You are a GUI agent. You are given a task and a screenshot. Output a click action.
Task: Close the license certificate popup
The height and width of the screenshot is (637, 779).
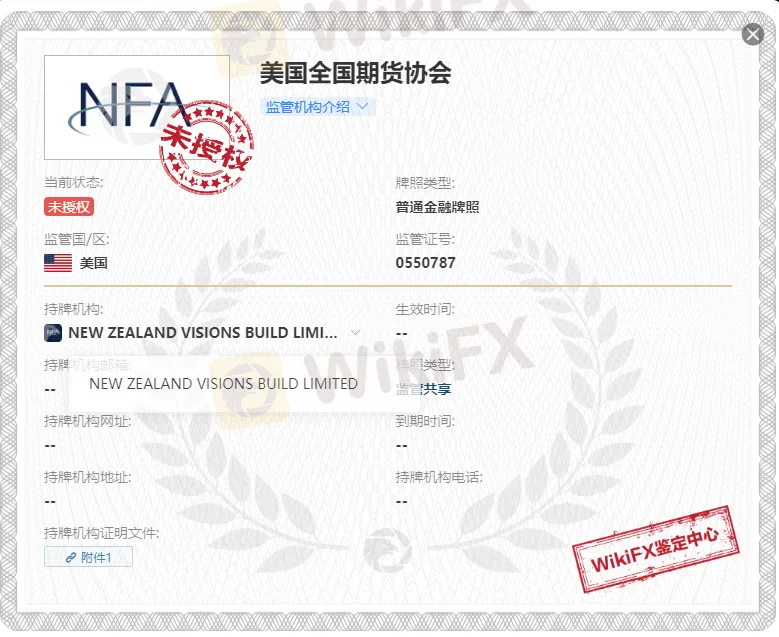point(753,34)
